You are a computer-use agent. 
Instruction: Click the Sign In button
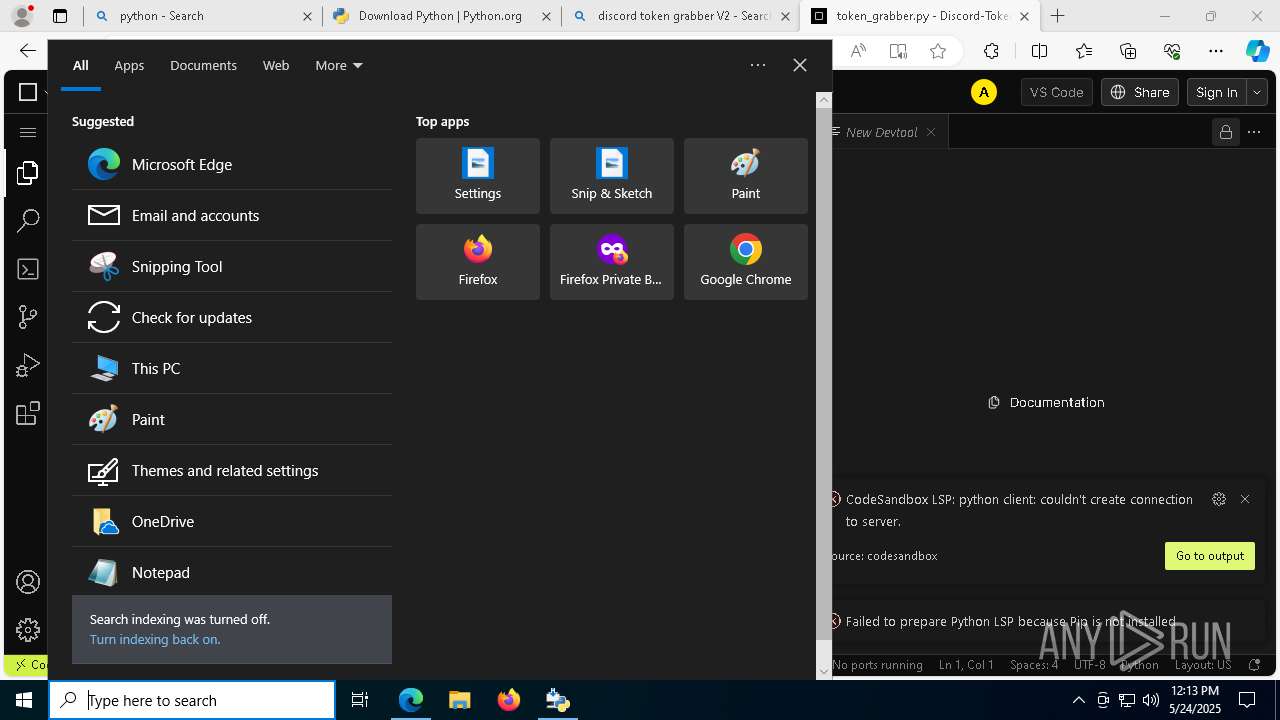click(1216, 92)
